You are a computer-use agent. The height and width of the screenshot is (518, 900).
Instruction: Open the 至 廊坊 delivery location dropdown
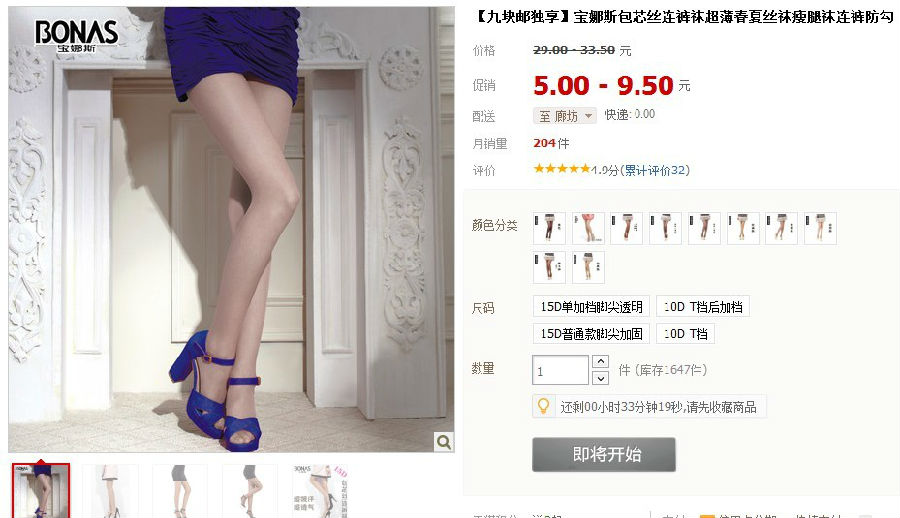[565, 116]
